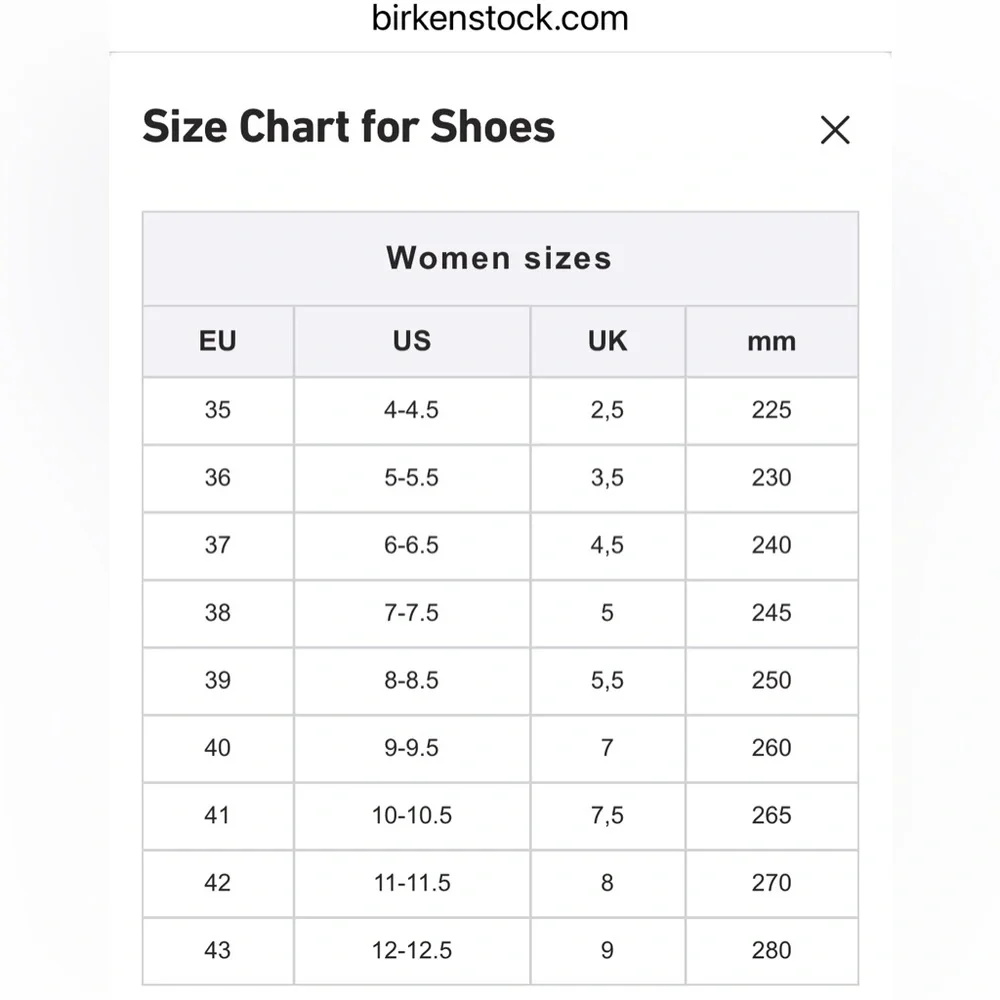Screen dimensions: 1000x1000
Task: Click the Size Chart for Shoes heading
Action: point(348,127)
